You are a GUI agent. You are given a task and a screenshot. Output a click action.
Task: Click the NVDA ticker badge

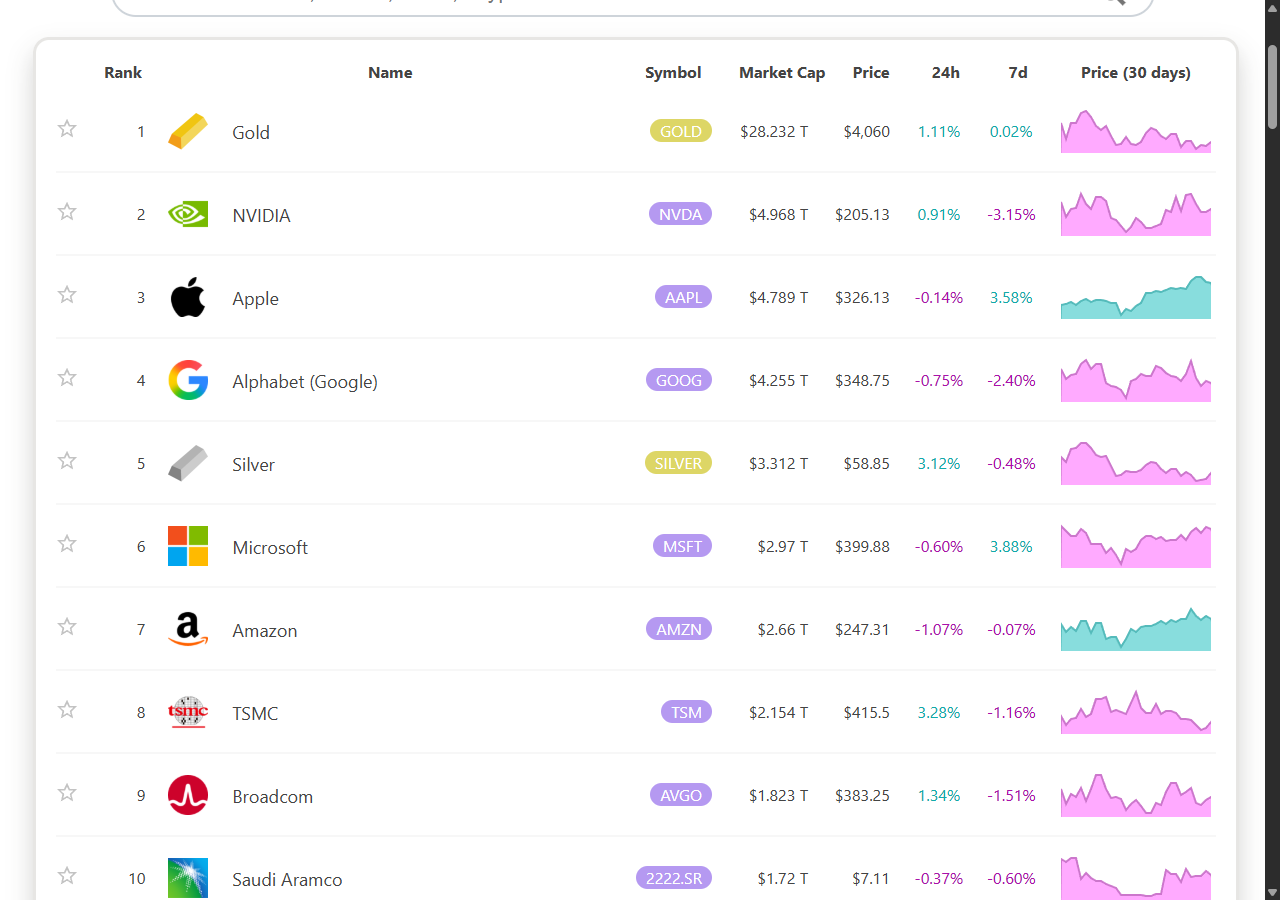coord(680,214)
